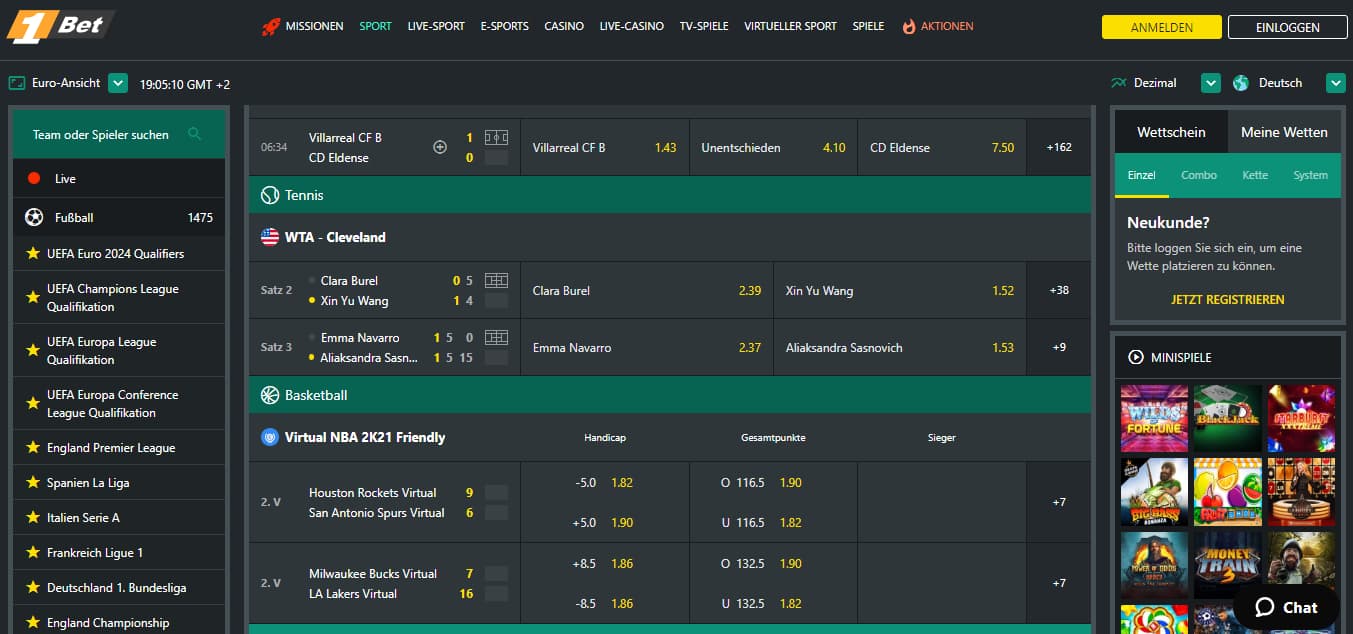Screen dimensions: 1353x634
Task: Click the tennis ball icon in Tennis header
Action: [269, 195]
